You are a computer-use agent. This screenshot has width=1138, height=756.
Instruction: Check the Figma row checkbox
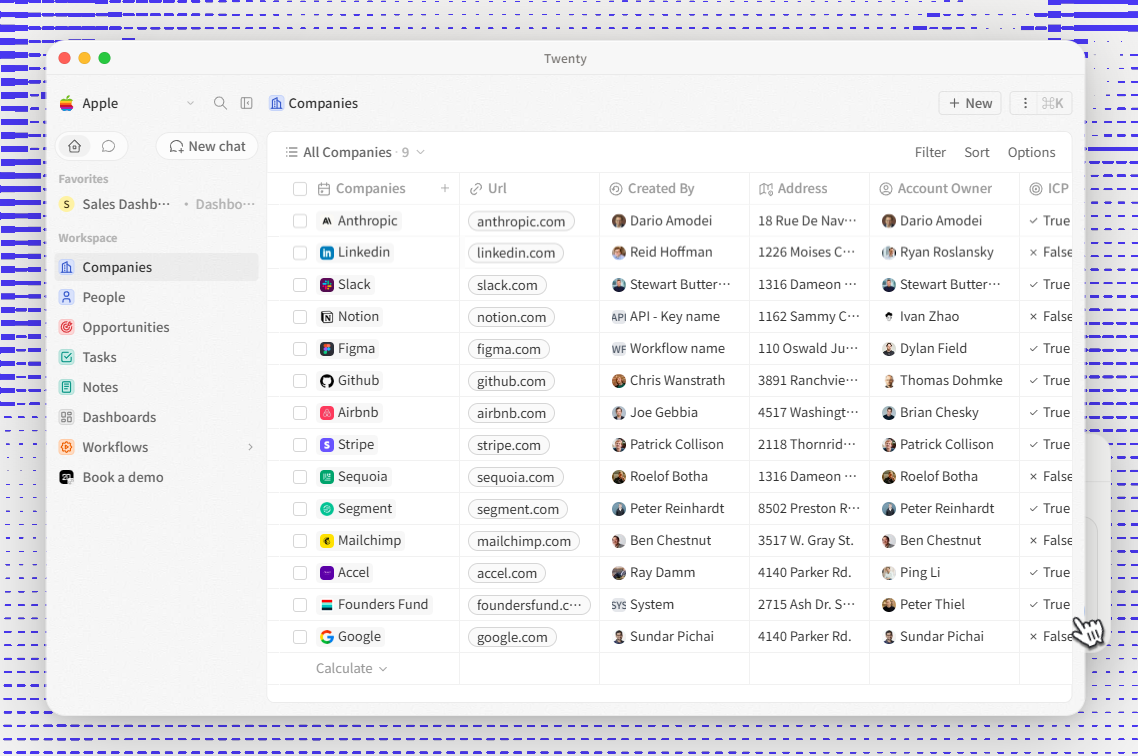[x=300, y=349]
